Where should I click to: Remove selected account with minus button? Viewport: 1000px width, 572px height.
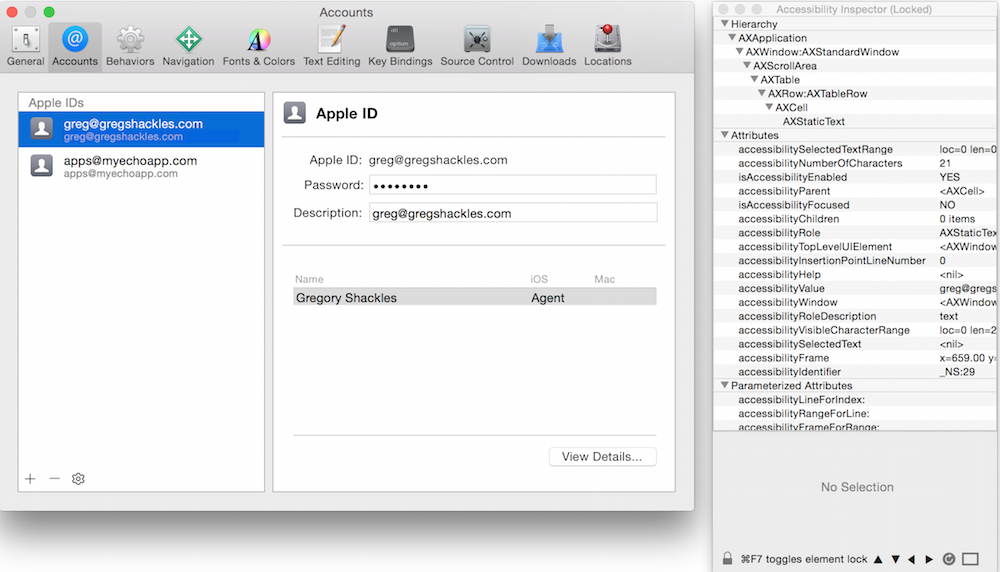(x=54, y=478)
